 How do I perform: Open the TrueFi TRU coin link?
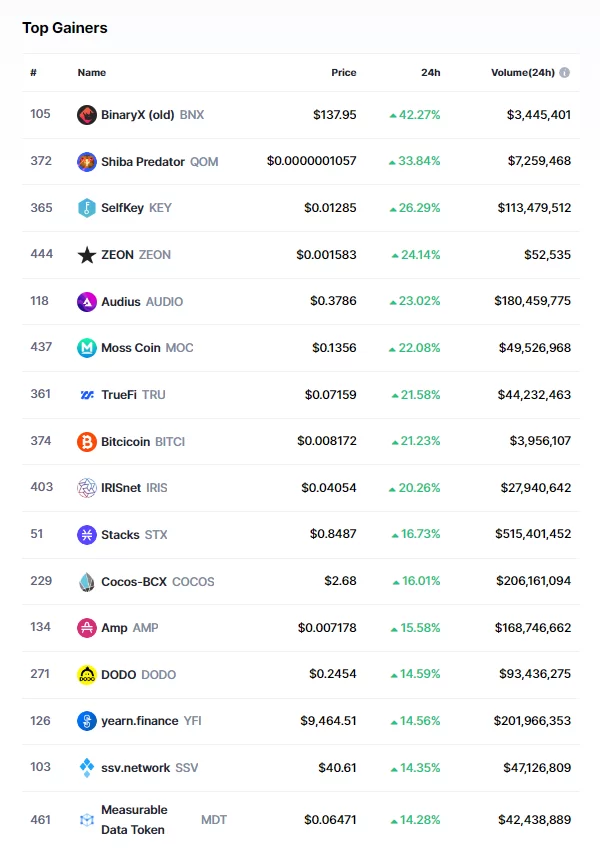point(120,395)
